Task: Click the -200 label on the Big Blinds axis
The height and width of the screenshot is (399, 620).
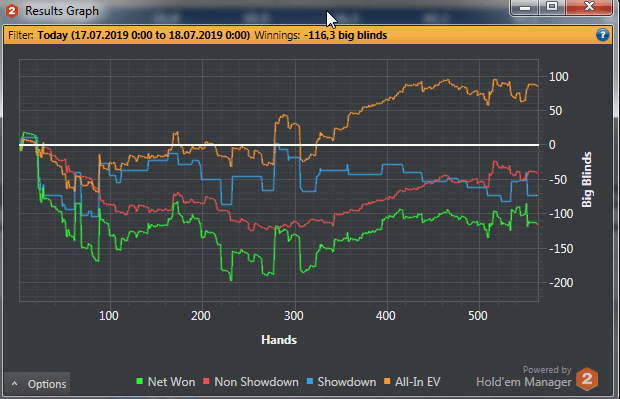Action: click(561, 283)
